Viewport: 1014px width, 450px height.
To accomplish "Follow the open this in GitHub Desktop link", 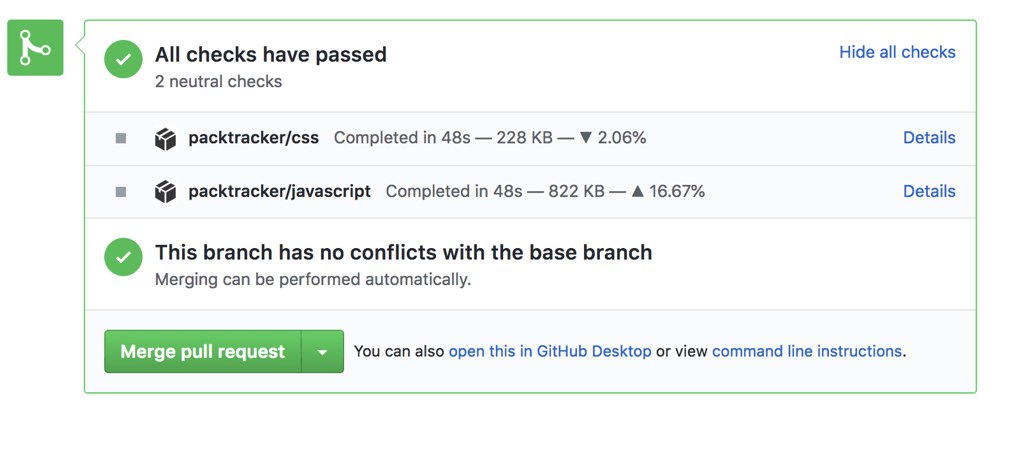I will pos(550,352).
